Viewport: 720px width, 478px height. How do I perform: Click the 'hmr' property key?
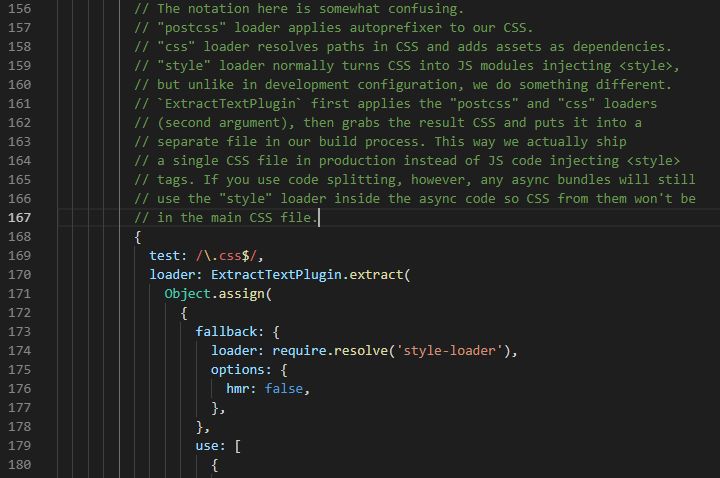[237, 389]
